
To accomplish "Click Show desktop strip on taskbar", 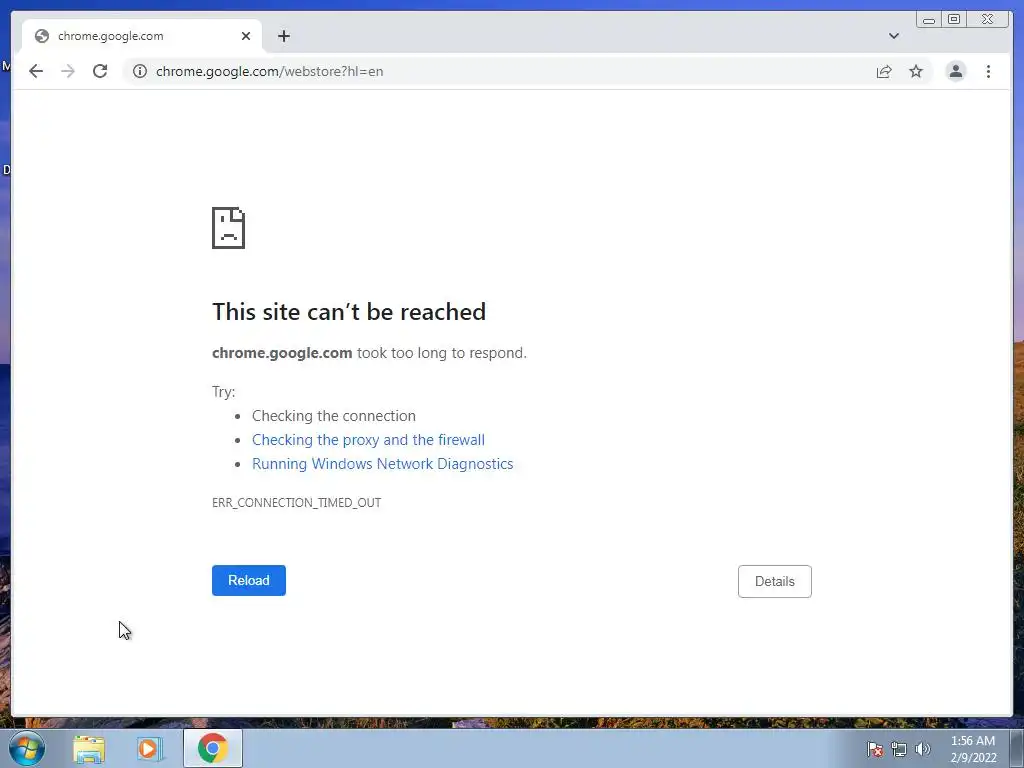I will 1017,749.
